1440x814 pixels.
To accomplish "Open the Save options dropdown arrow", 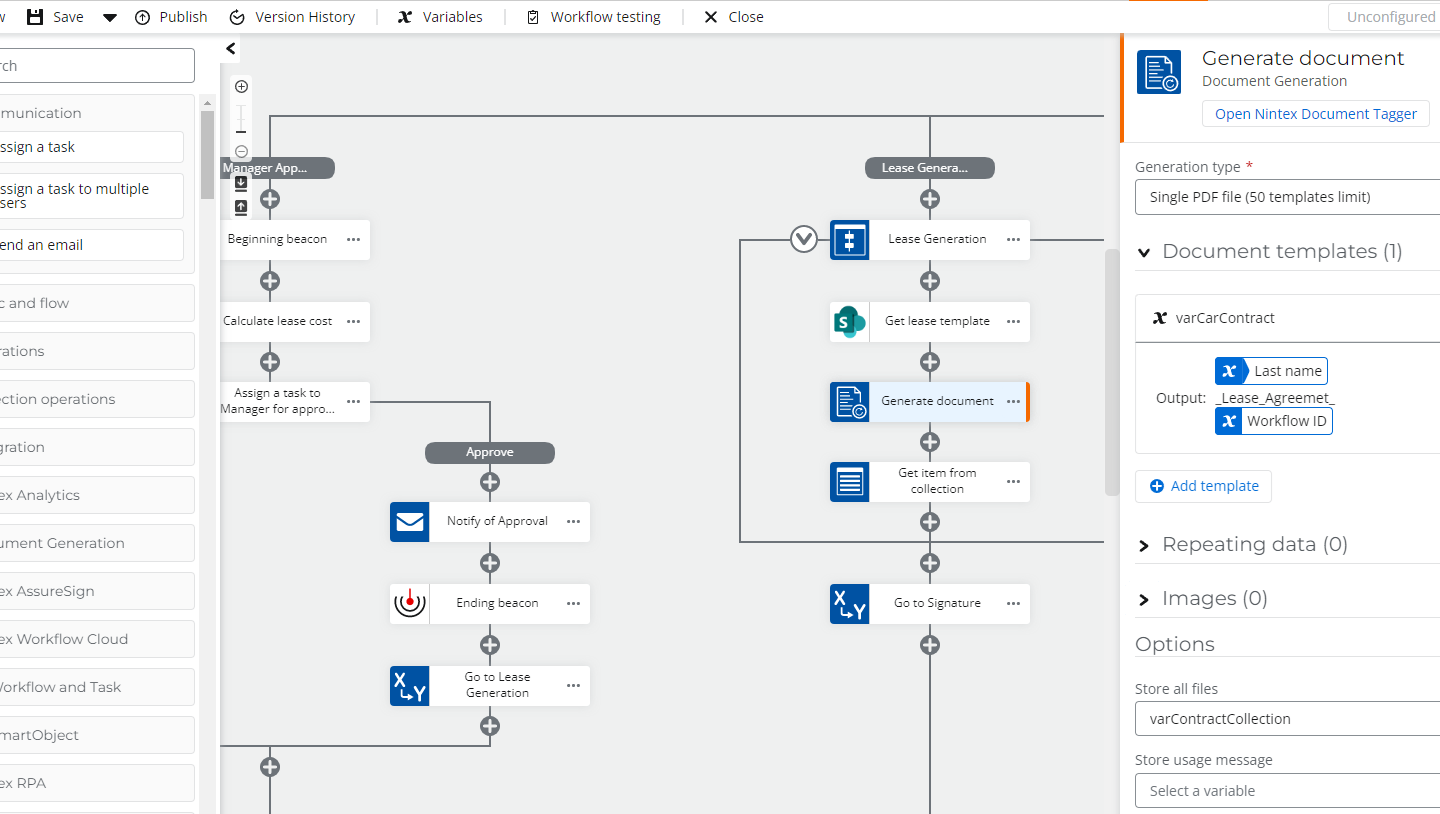I will 110,18.
